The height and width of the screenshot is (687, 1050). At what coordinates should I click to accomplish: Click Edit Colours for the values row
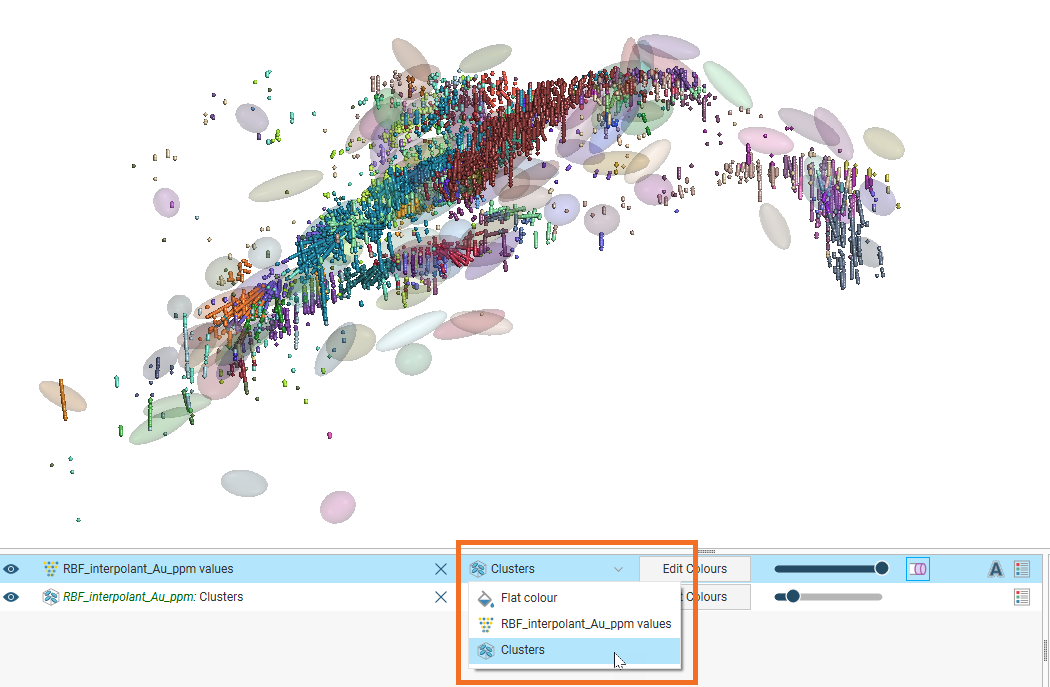pyautogui.click(x=695, y=569)
